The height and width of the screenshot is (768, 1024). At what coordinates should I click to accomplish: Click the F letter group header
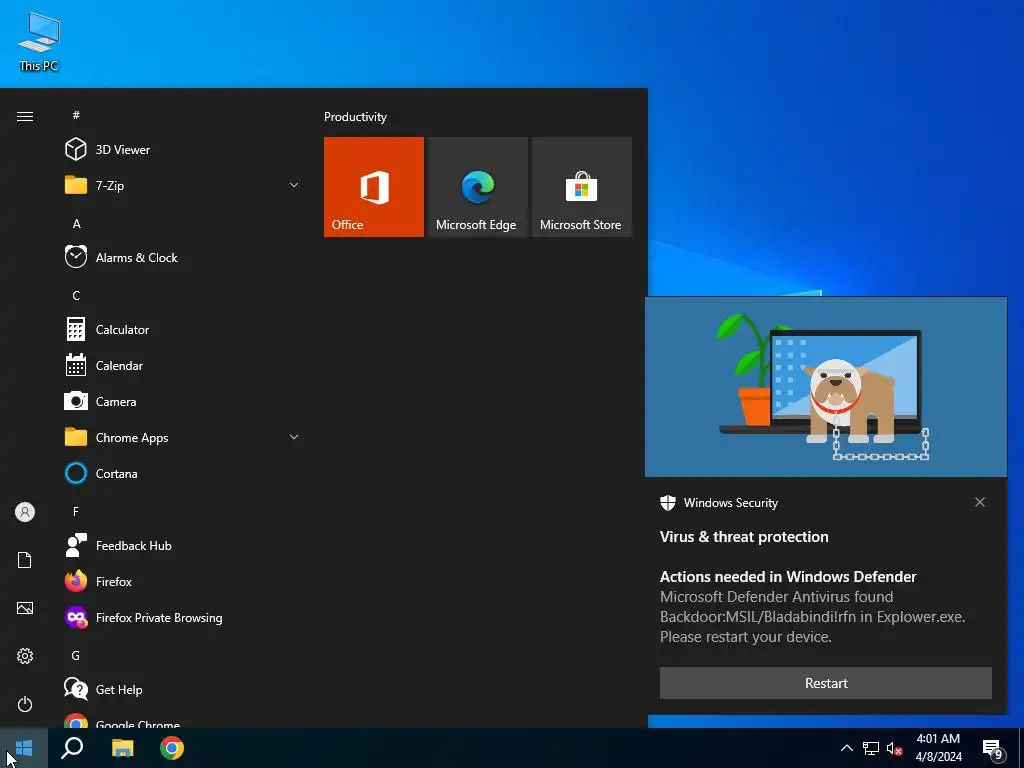[x=76, y=511]
